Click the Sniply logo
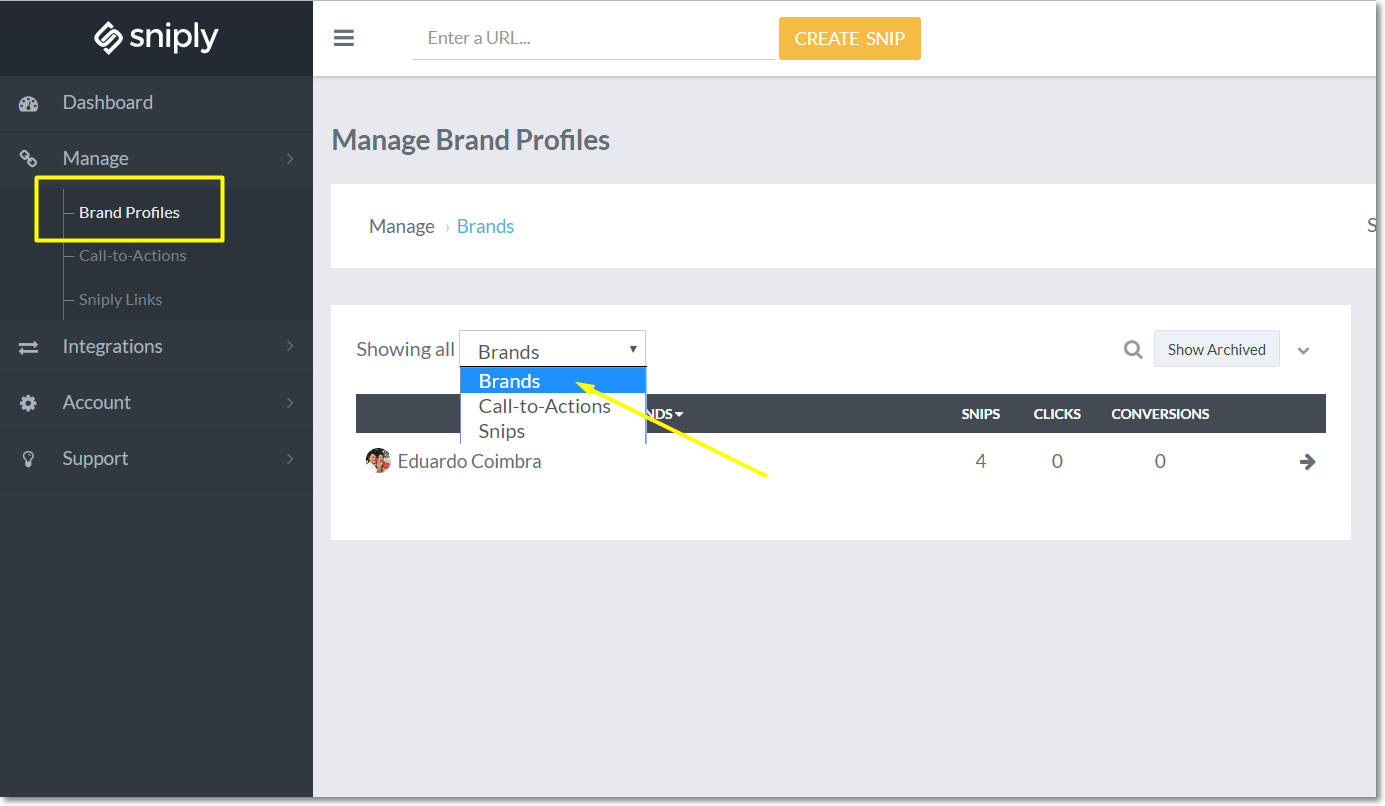Viewport: 1385px width, 806px height. [x=156, y=38]
